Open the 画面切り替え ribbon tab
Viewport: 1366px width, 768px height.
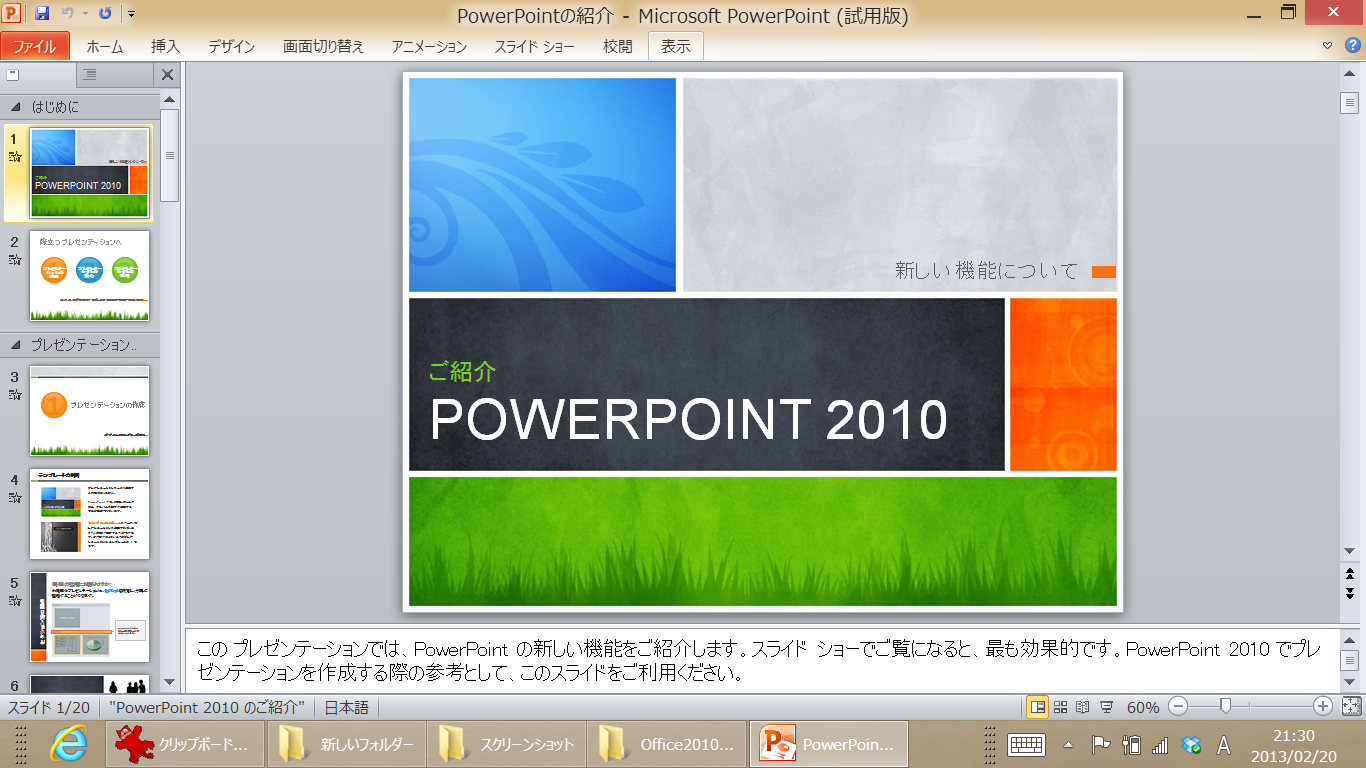click(x=324, y=46)
